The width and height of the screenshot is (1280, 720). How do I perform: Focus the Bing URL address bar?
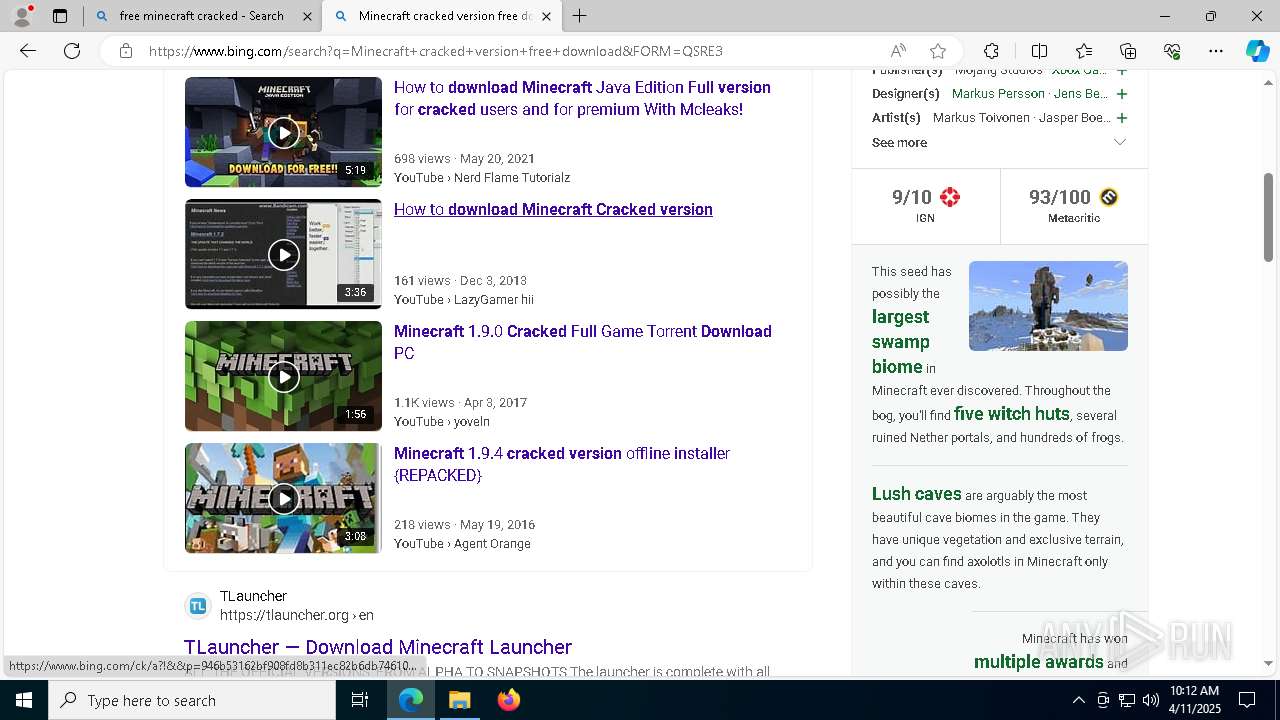510,51
